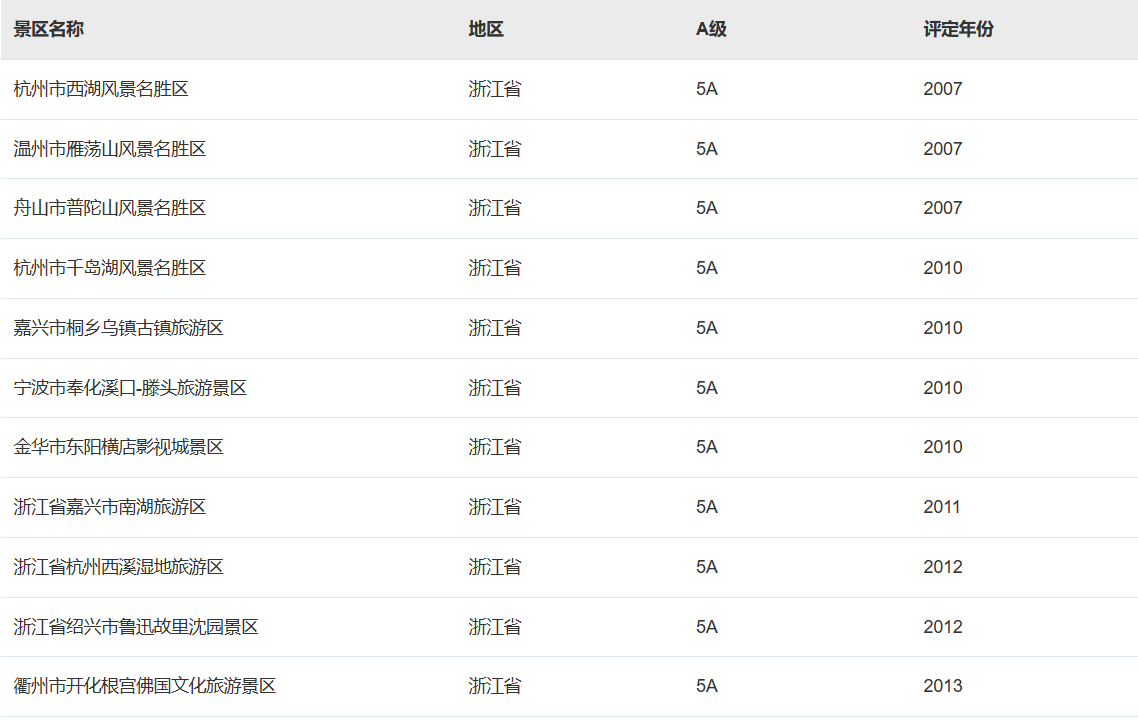Click 5A rating in 根宫佛国 row
Image resolution: width=1138 pixels, height=723 pixels.
(707, 686)
